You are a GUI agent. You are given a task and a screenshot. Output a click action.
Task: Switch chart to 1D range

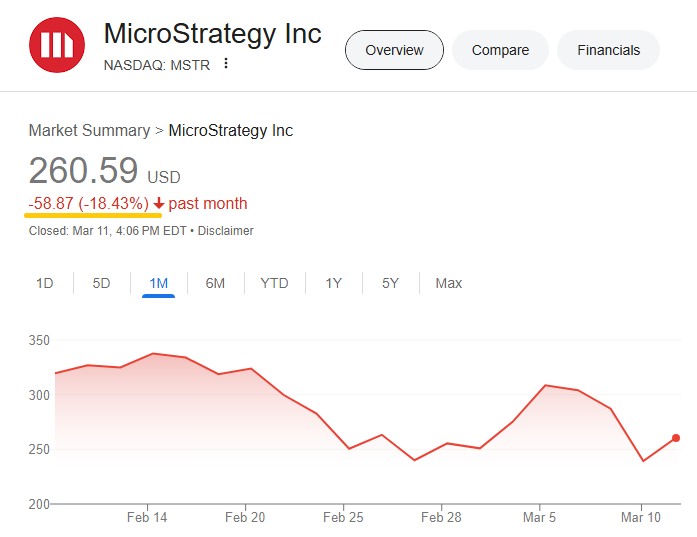(44, 283)
